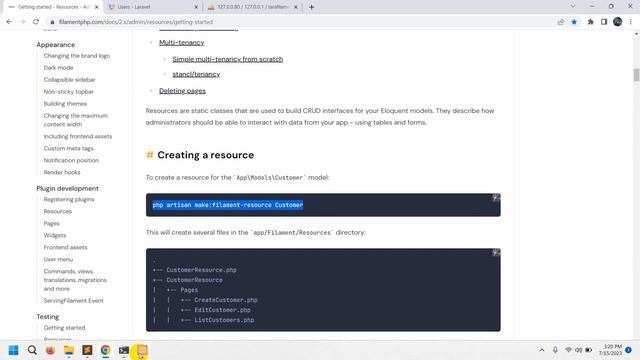Open Sublime Text from taskbar
640x360 pixels.
(x=87, y=350)
